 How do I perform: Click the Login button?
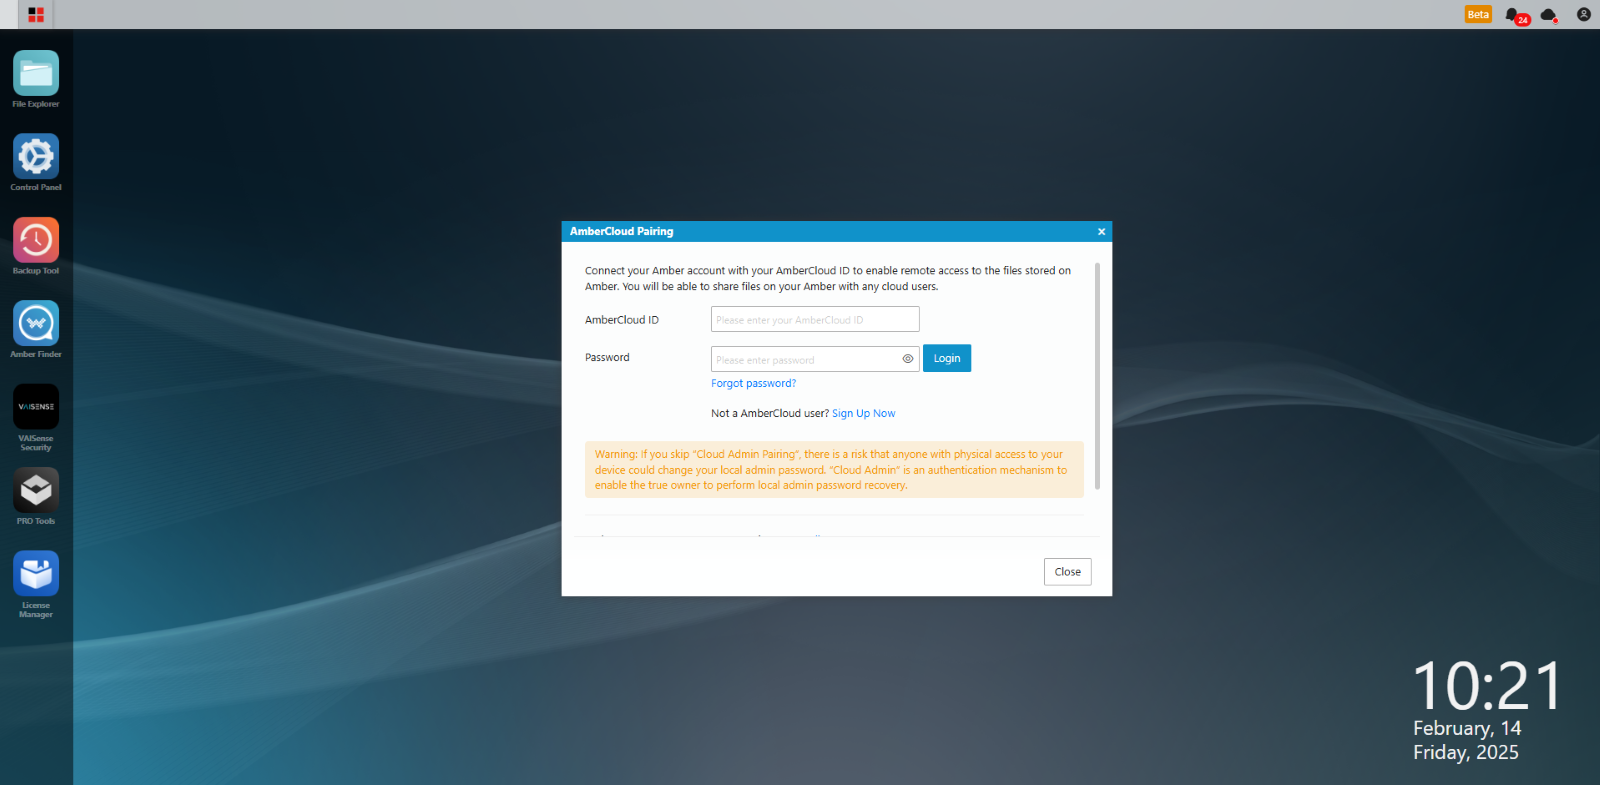tap(947, 359)
